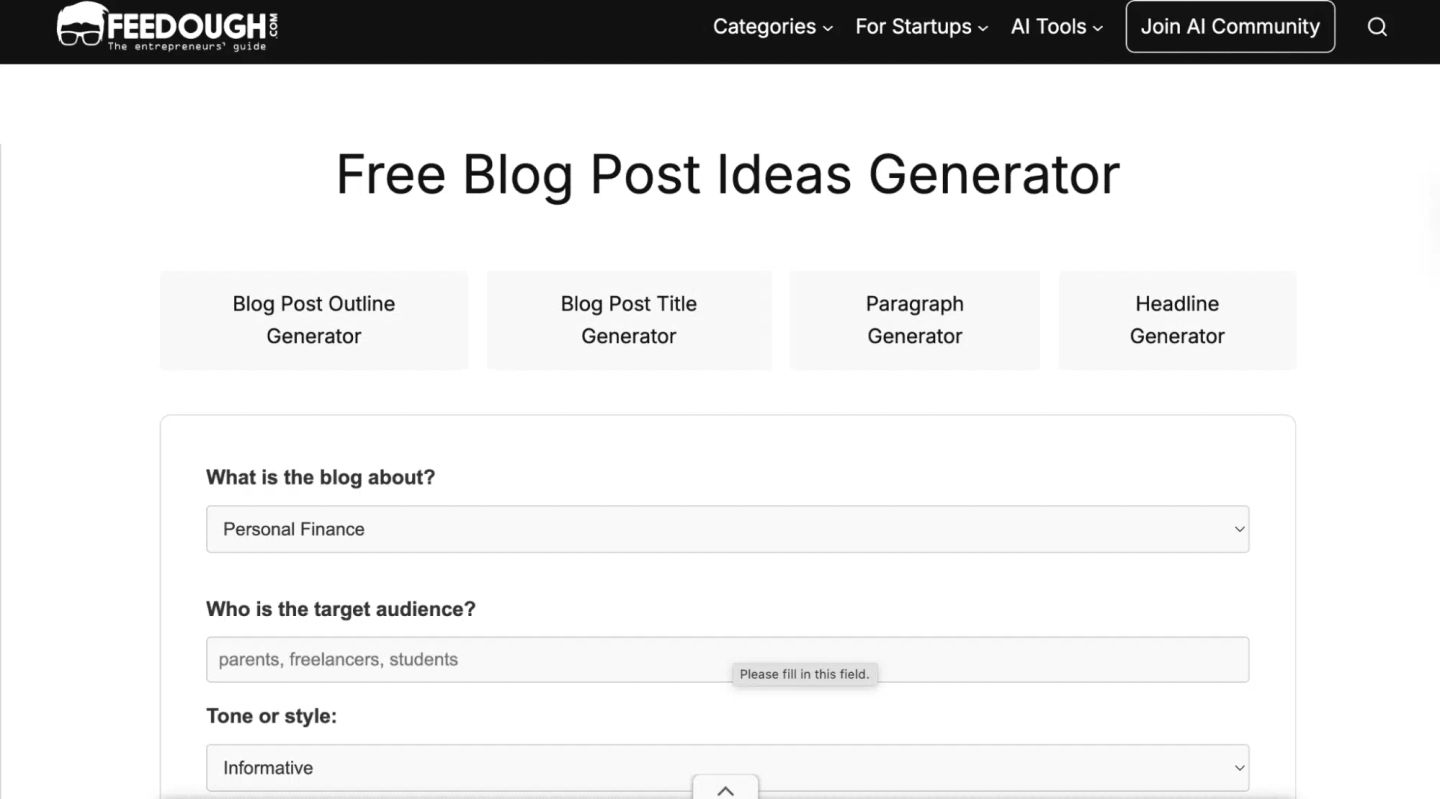This screenshot has width=1440, height=799.
Task: Open the search magnifier icon
Action: click(x=1377, y=27)
